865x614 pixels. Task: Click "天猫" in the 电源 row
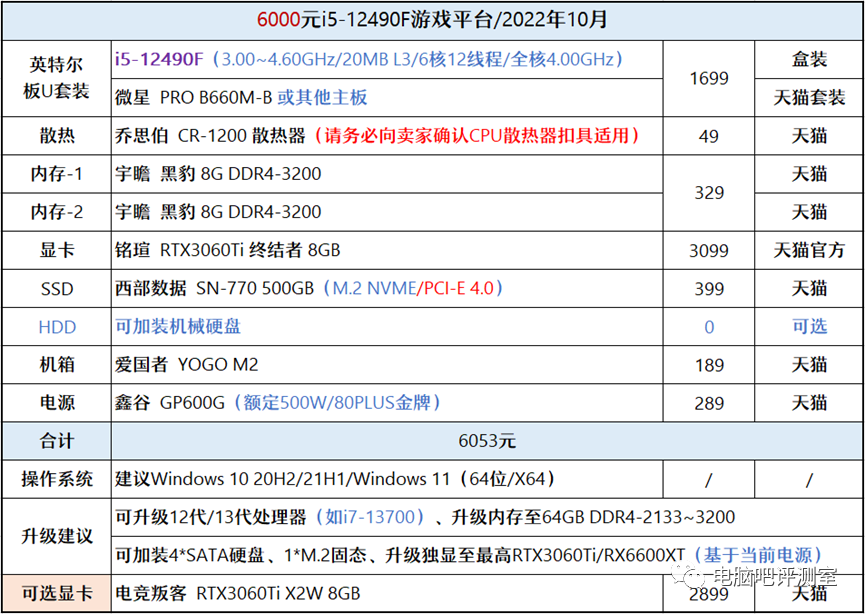click(809, 403)
